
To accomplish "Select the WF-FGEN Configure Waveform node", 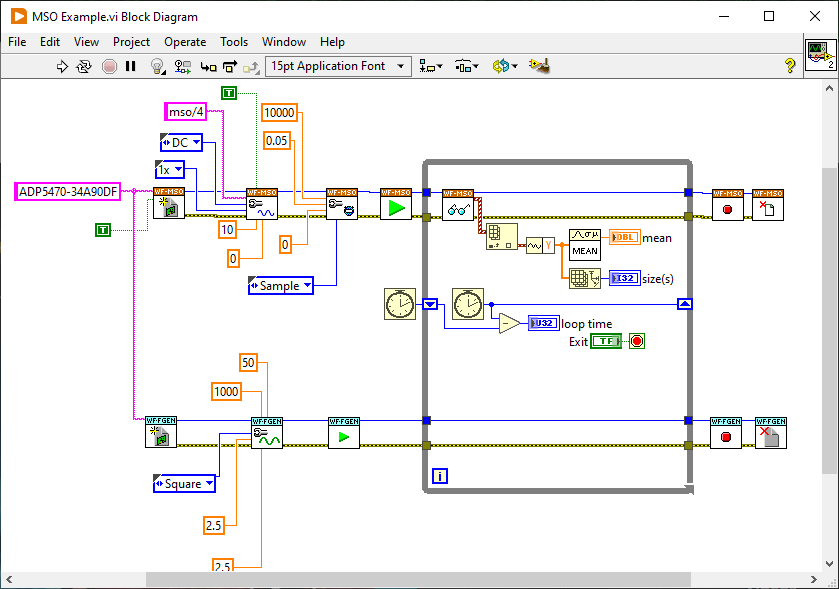I will [267, 433].
